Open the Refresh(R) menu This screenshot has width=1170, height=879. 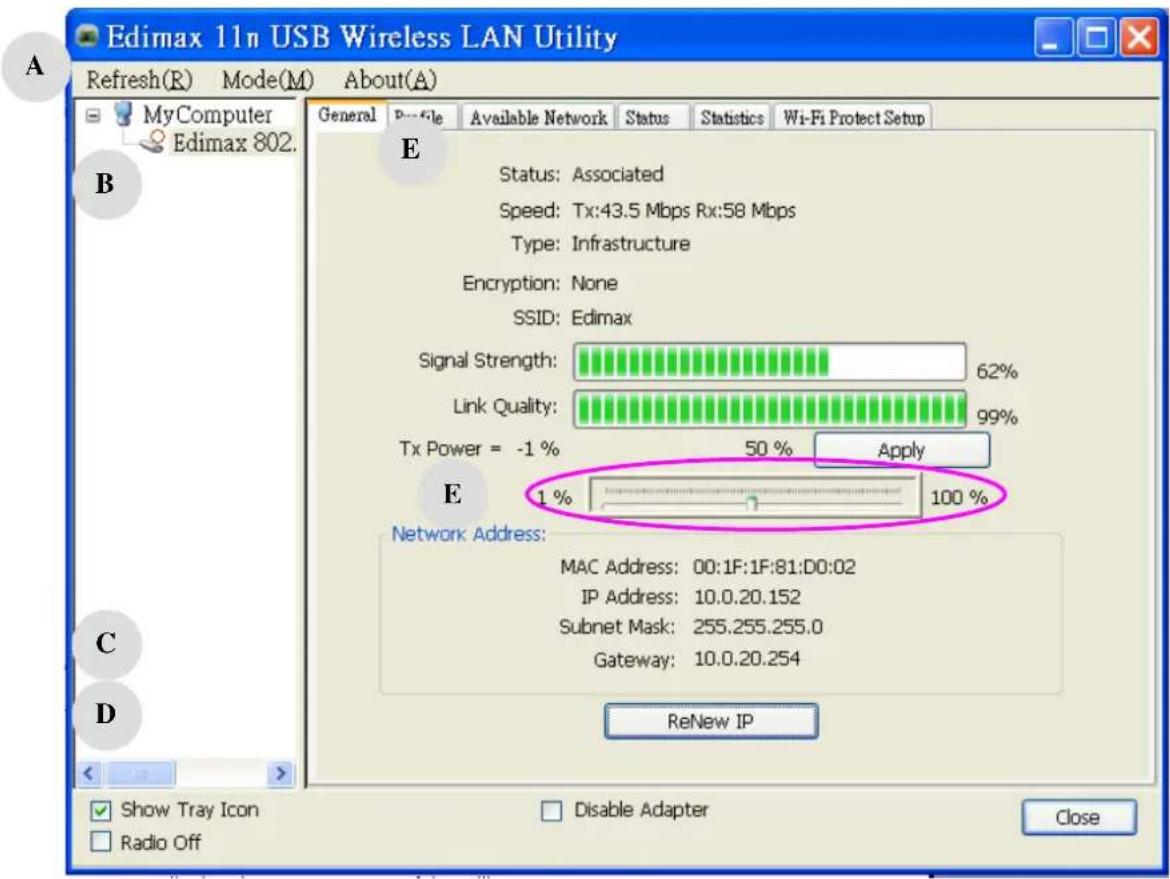point(139,80)
